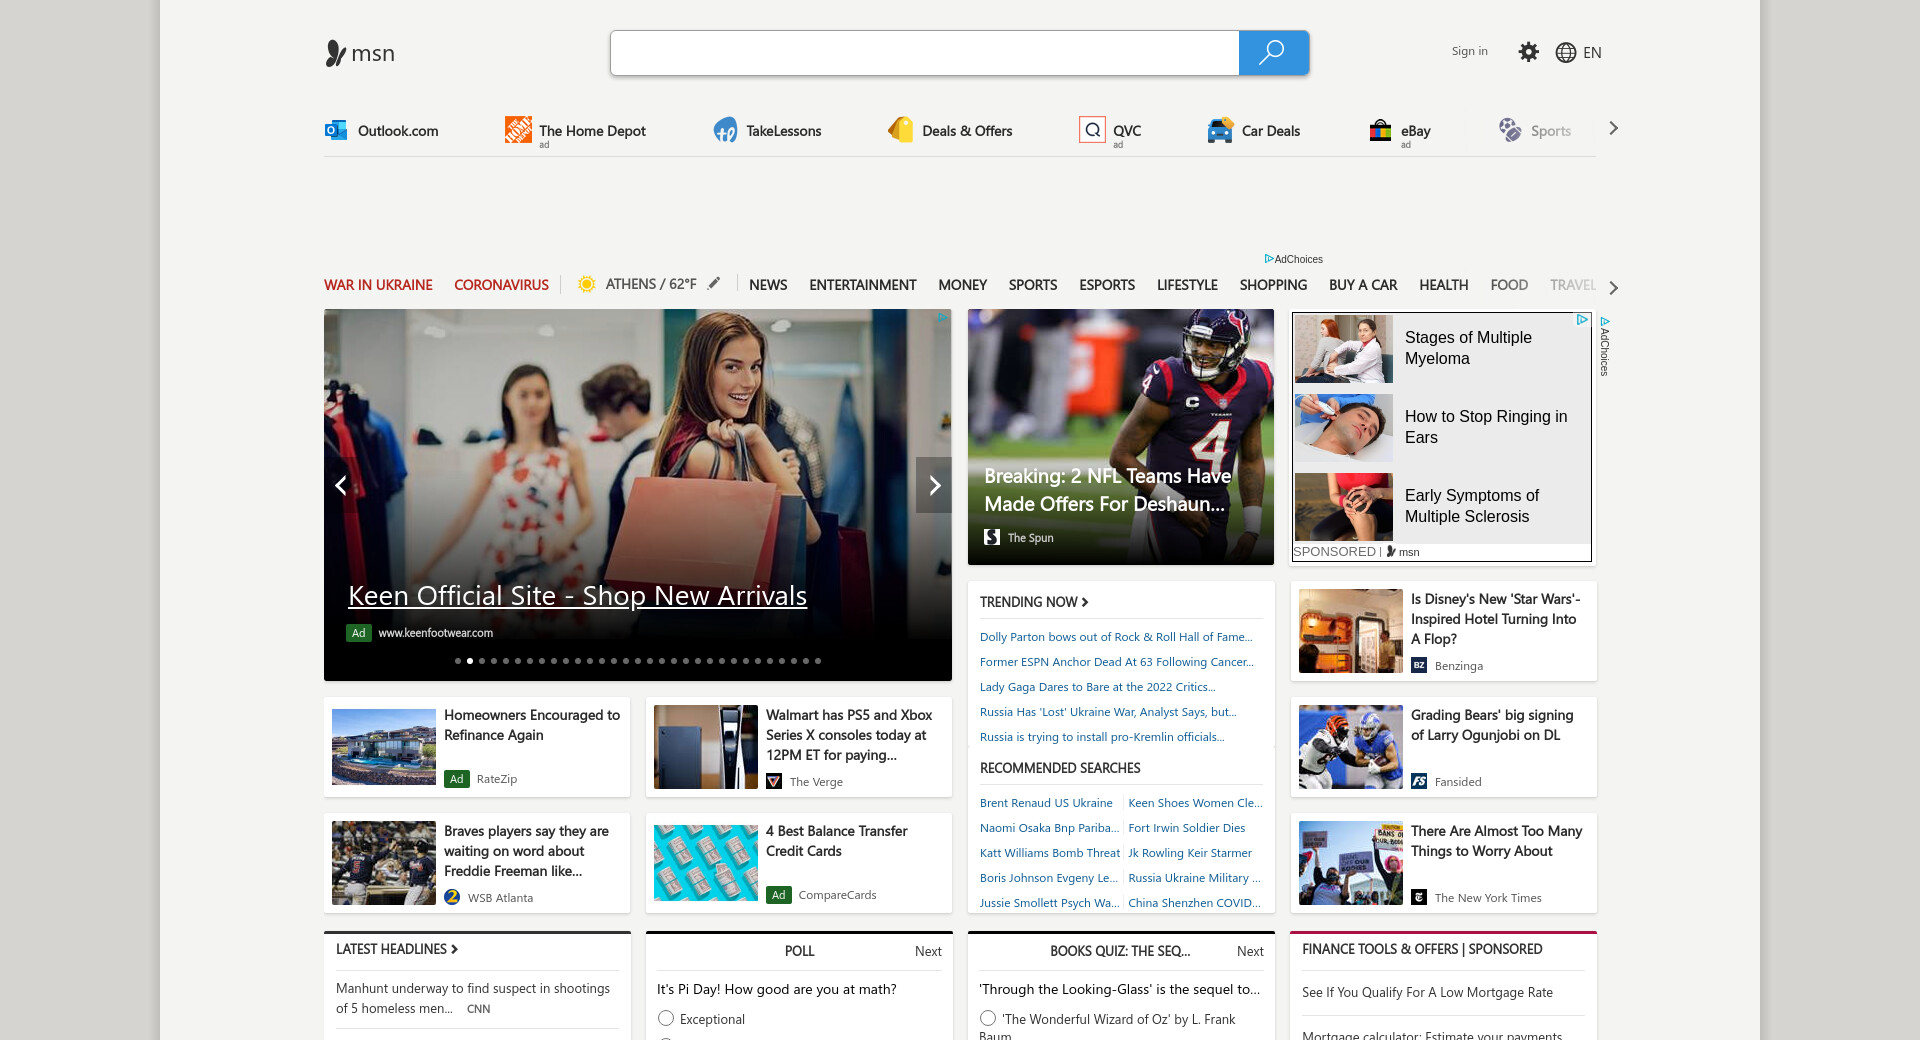Switch to the Money navigation tab

(962, 285)
